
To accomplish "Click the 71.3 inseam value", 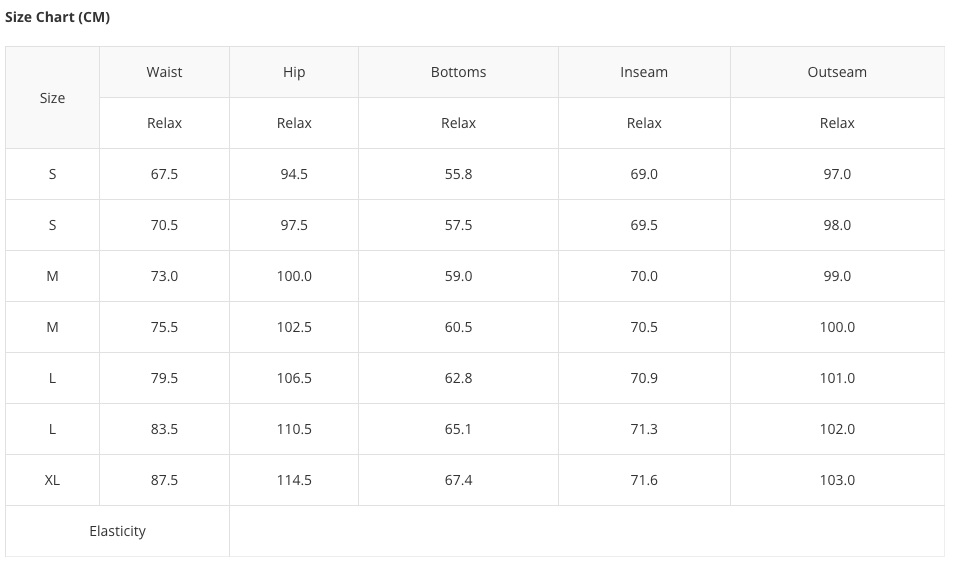I will tap(644, 429).
